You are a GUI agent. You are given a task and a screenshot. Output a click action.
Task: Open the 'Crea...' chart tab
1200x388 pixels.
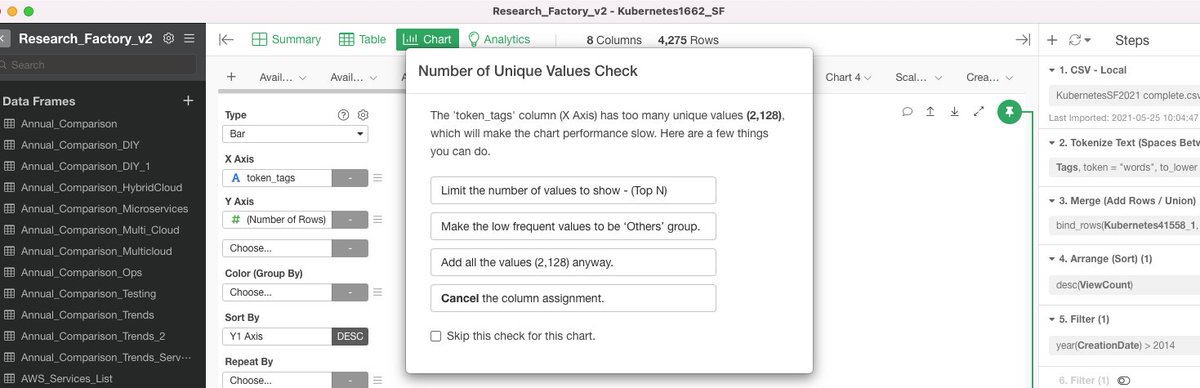989,77
